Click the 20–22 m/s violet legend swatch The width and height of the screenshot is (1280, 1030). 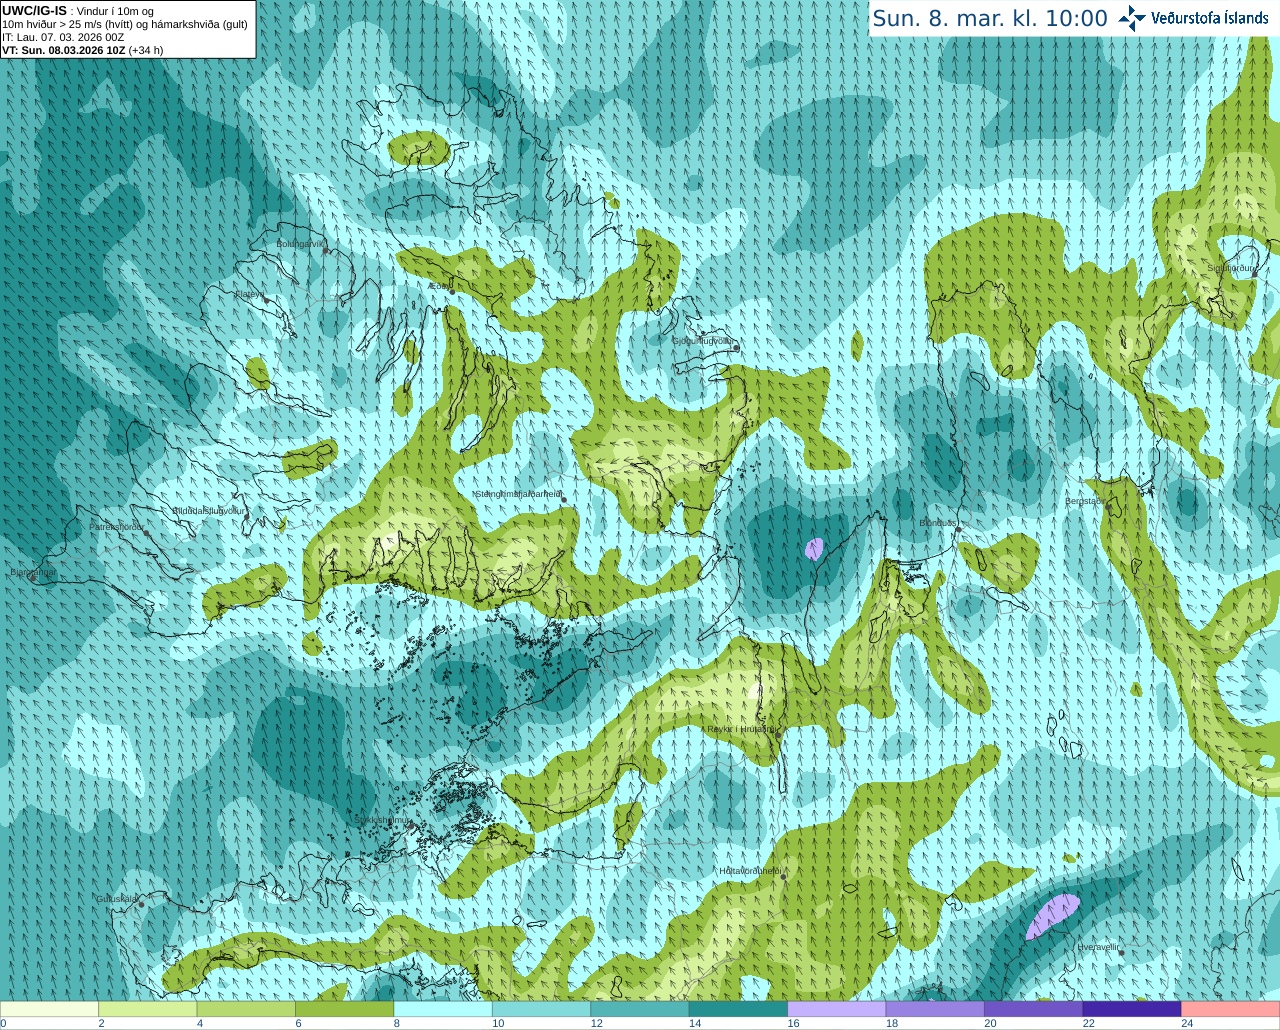1034,1009
